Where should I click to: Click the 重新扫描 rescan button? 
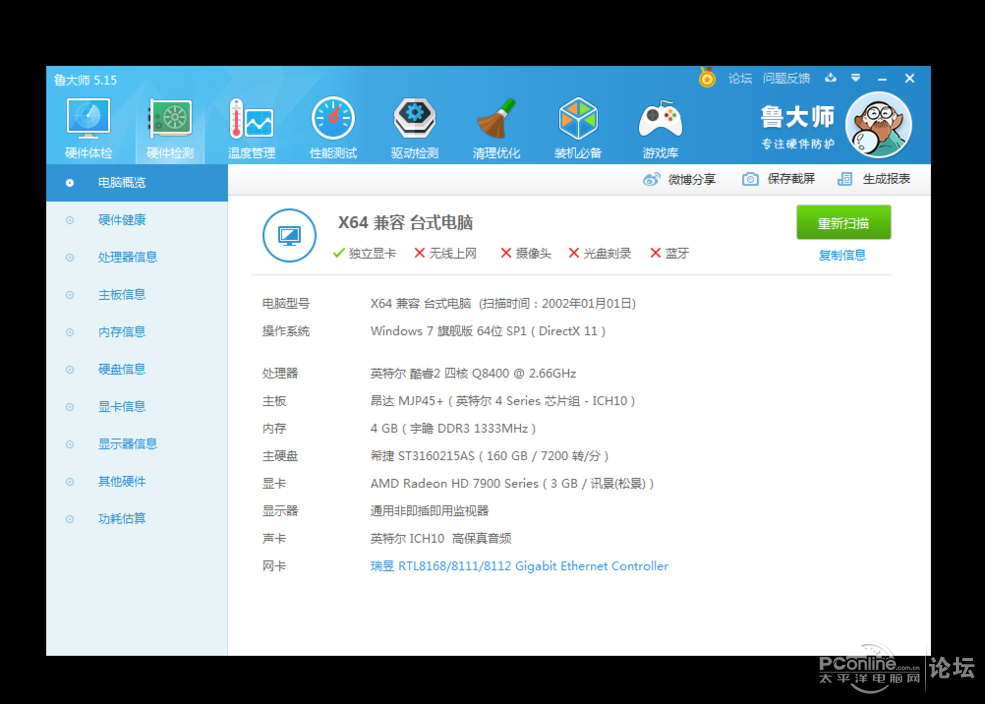pos(844,222)
